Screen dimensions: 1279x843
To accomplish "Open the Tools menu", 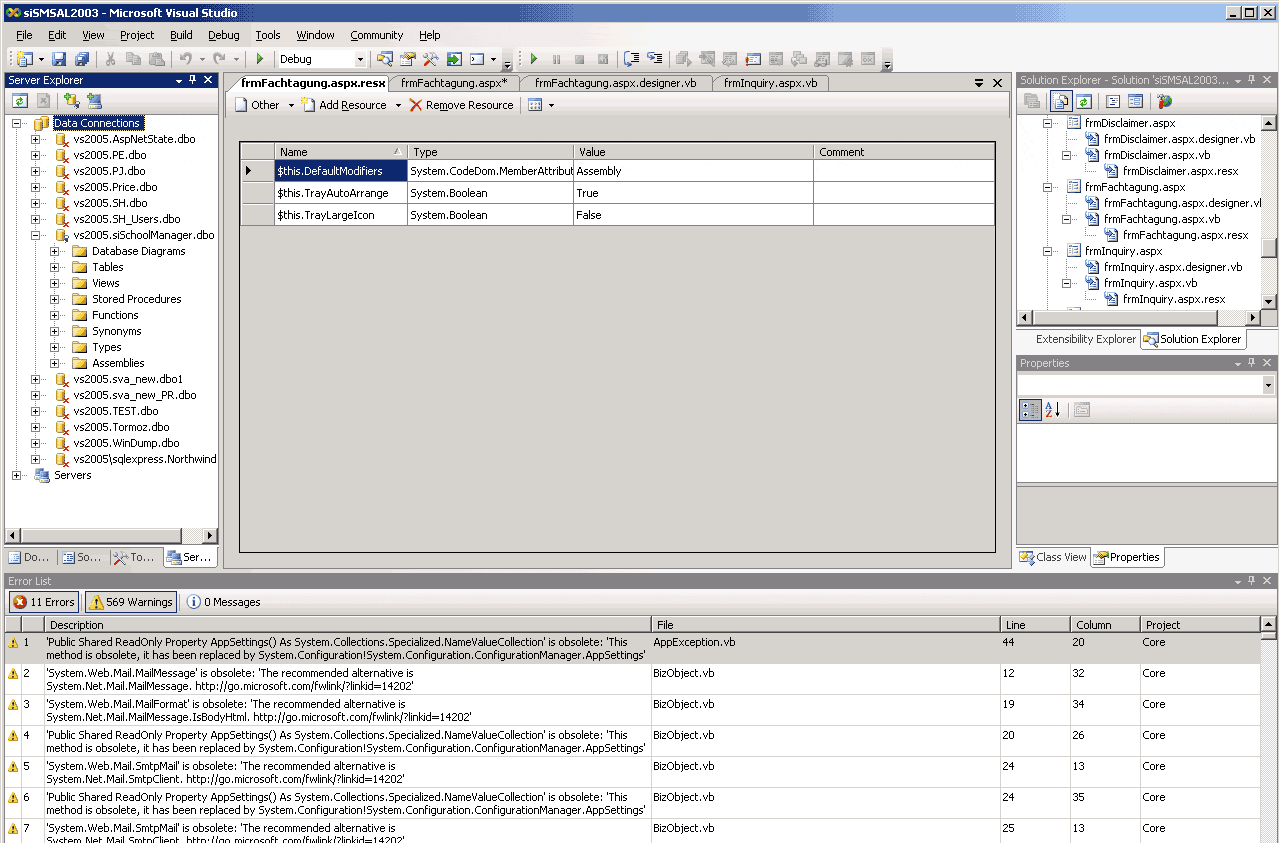I will 268,35.
